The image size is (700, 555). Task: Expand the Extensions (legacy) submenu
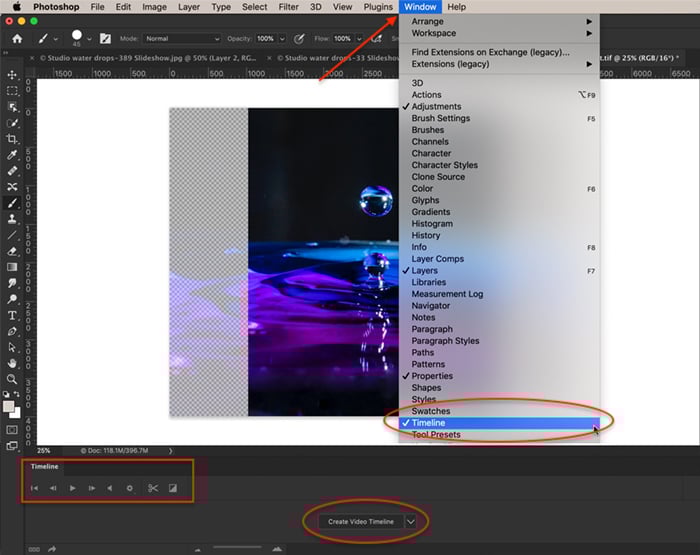point(499,64)
